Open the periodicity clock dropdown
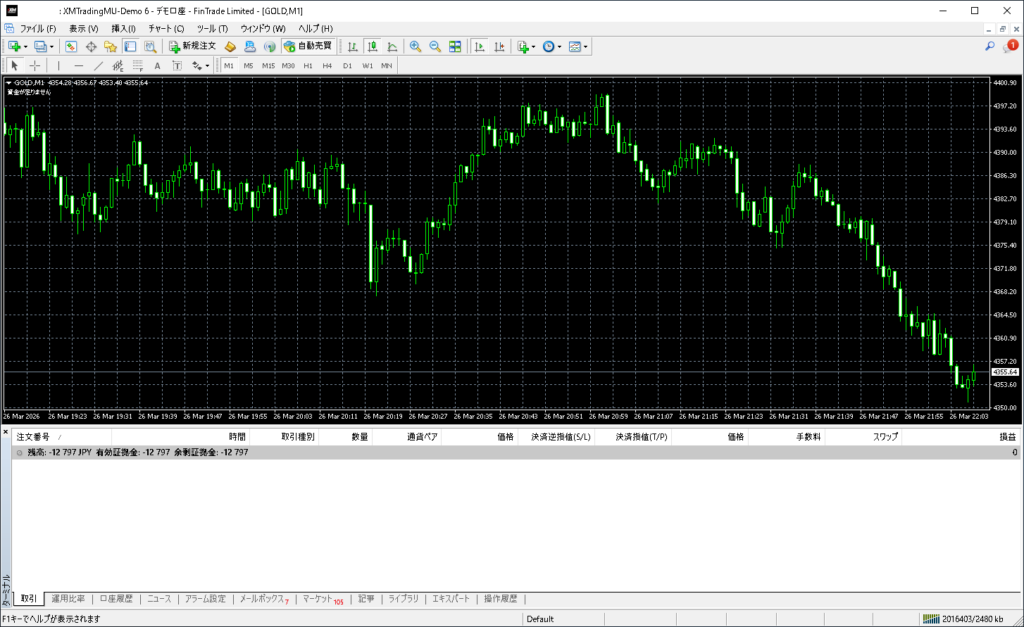The height and width of the screenshot is (627, 1024). click(x=560, y=46)
